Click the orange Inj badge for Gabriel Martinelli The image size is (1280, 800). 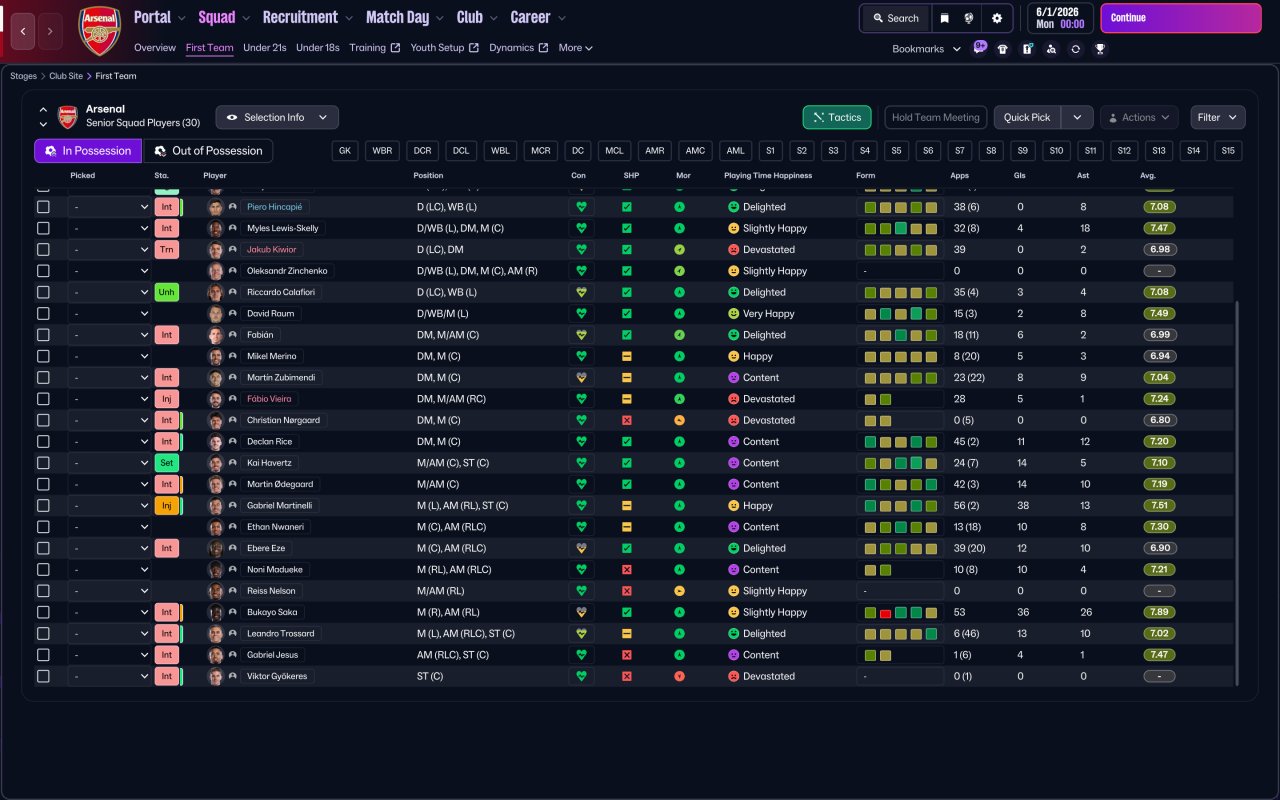tap(166, 506)
